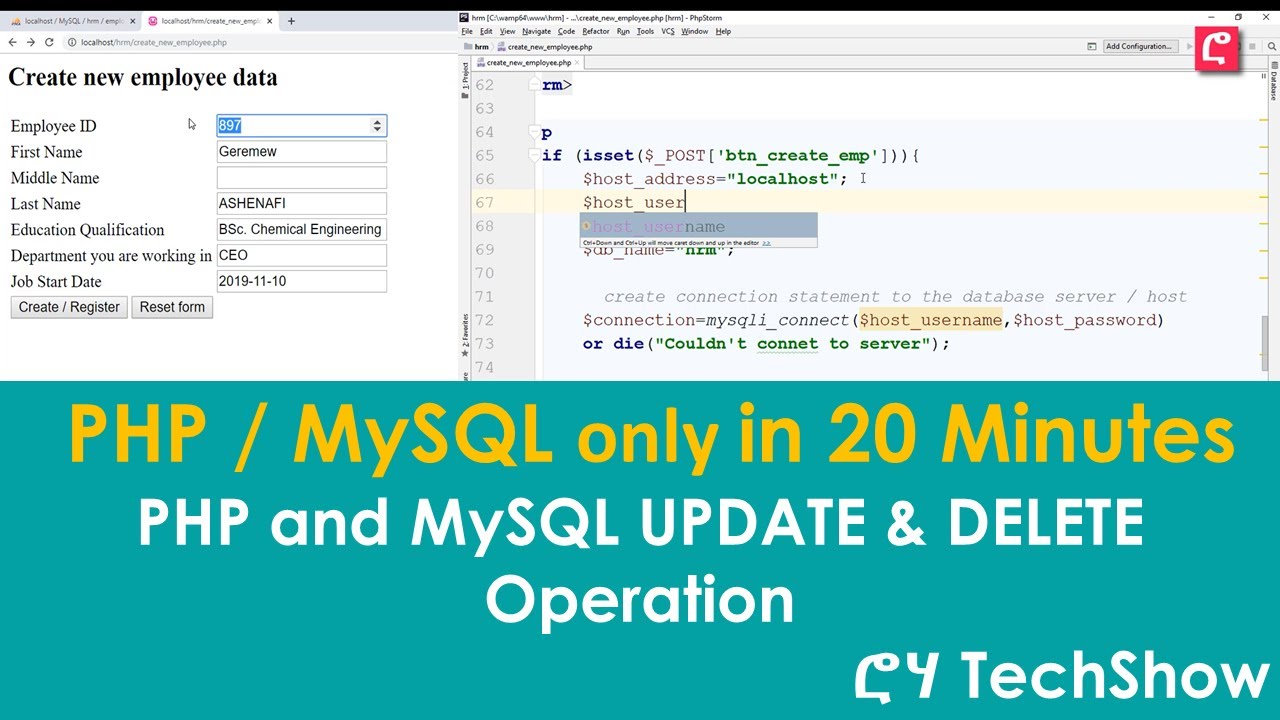Click the Create / Register button
Image resolution: width=1280 pixels, height=720 pixels.
click(69, 307)
